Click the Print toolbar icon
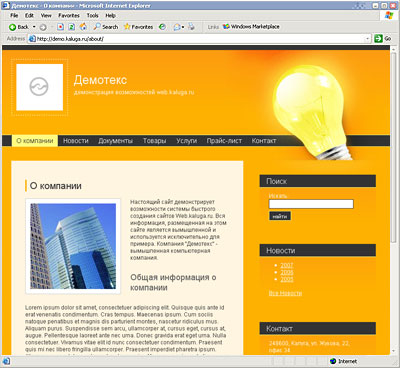This screenshot has height=368, width=400. point(191,27)
